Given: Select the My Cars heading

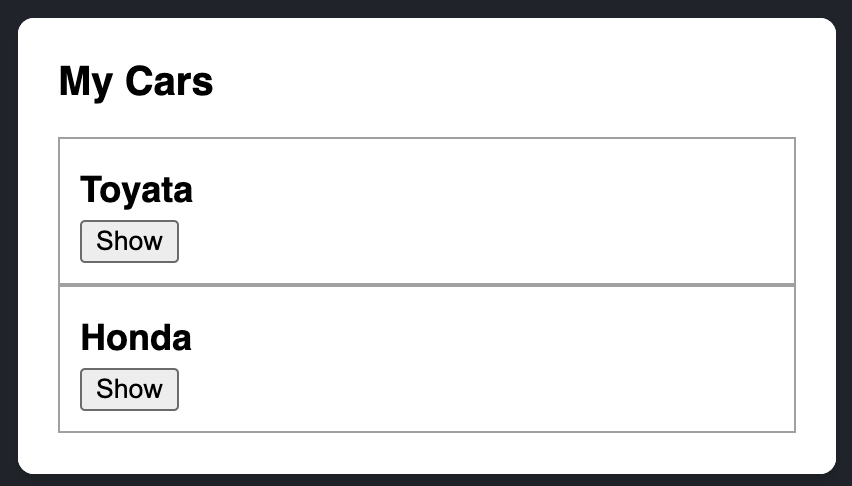Looking at the screenshot, I should 136,82.
